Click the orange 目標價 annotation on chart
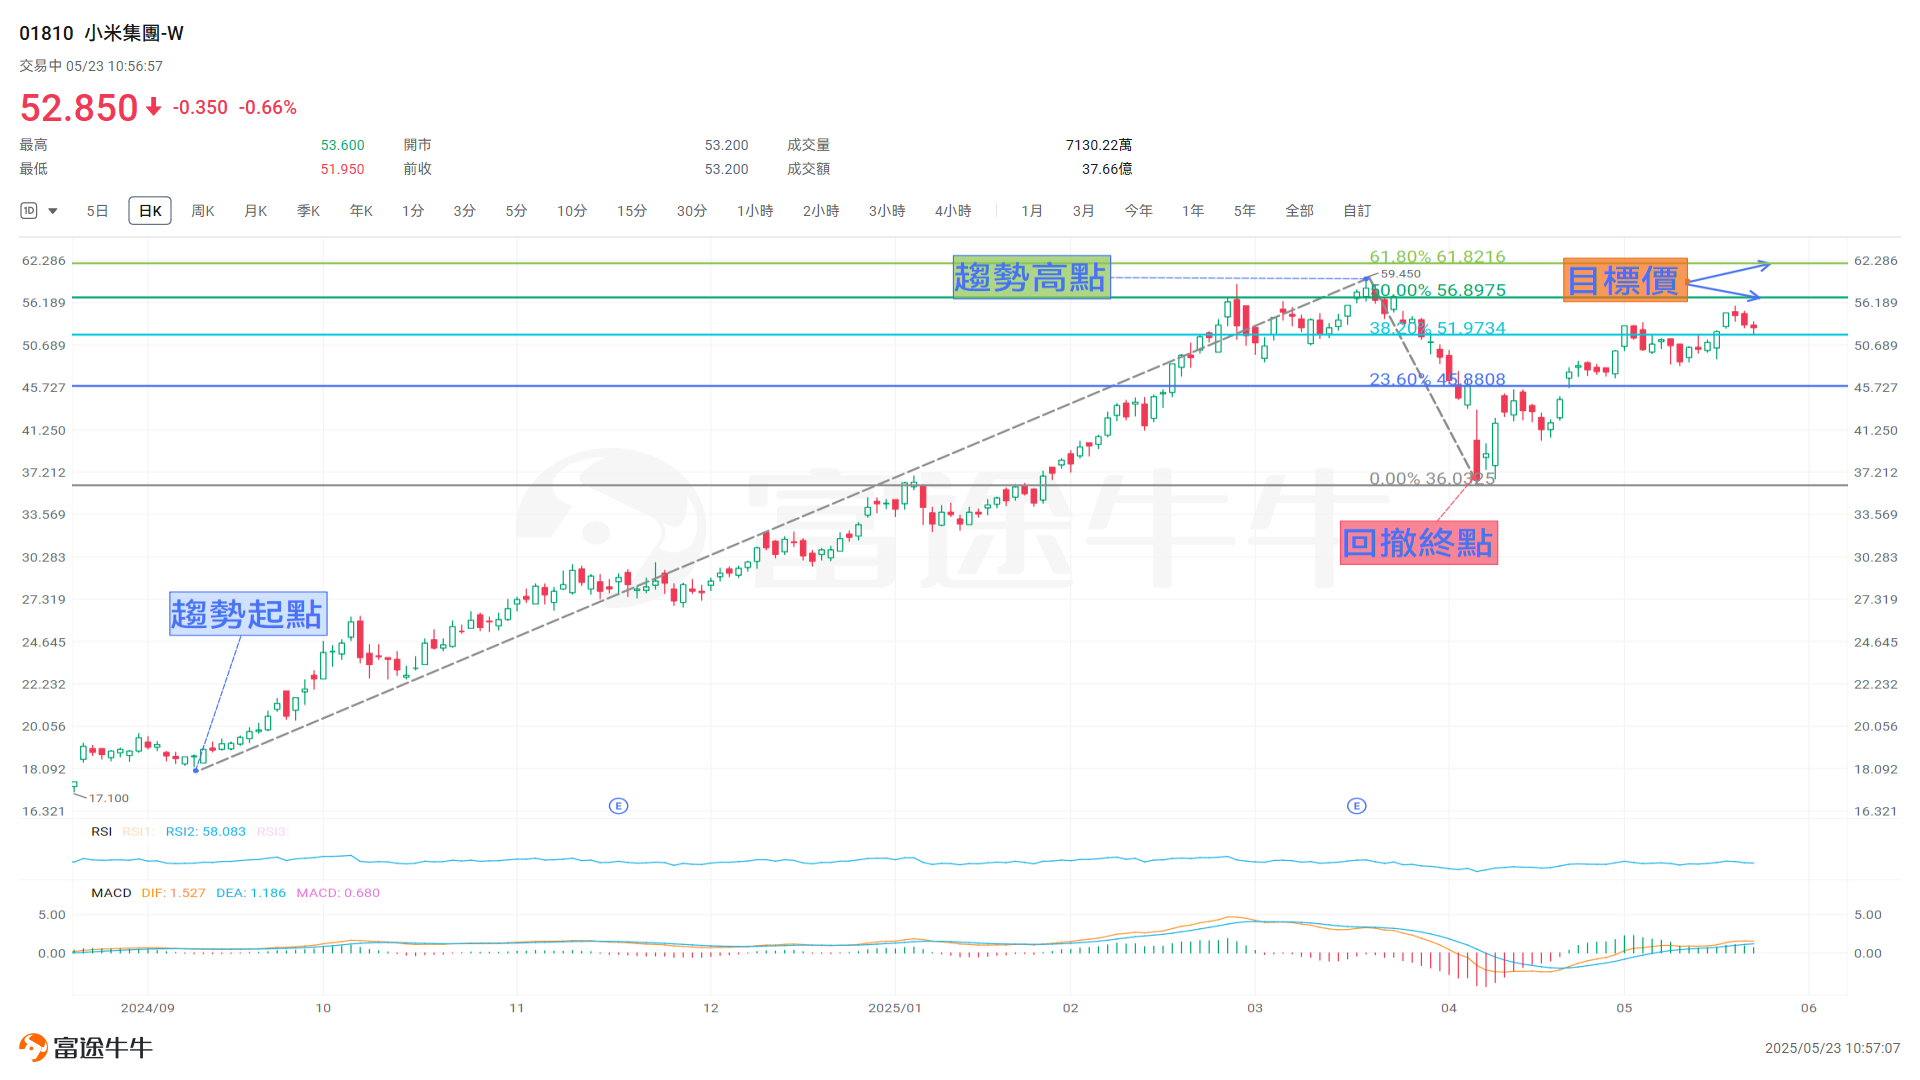1920x1080 pixels. 1624,281
